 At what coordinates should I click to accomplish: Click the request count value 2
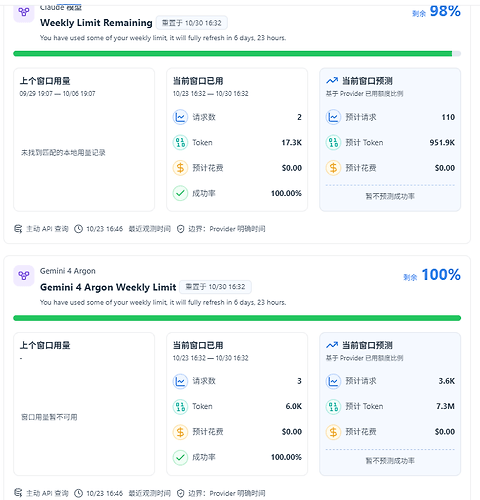299,117
